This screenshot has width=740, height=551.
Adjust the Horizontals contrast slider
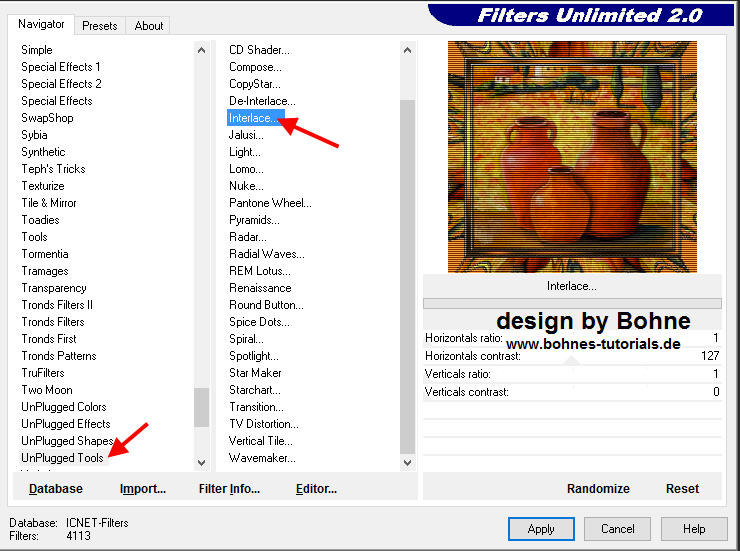pyautogui.click(x=572, y=356)
